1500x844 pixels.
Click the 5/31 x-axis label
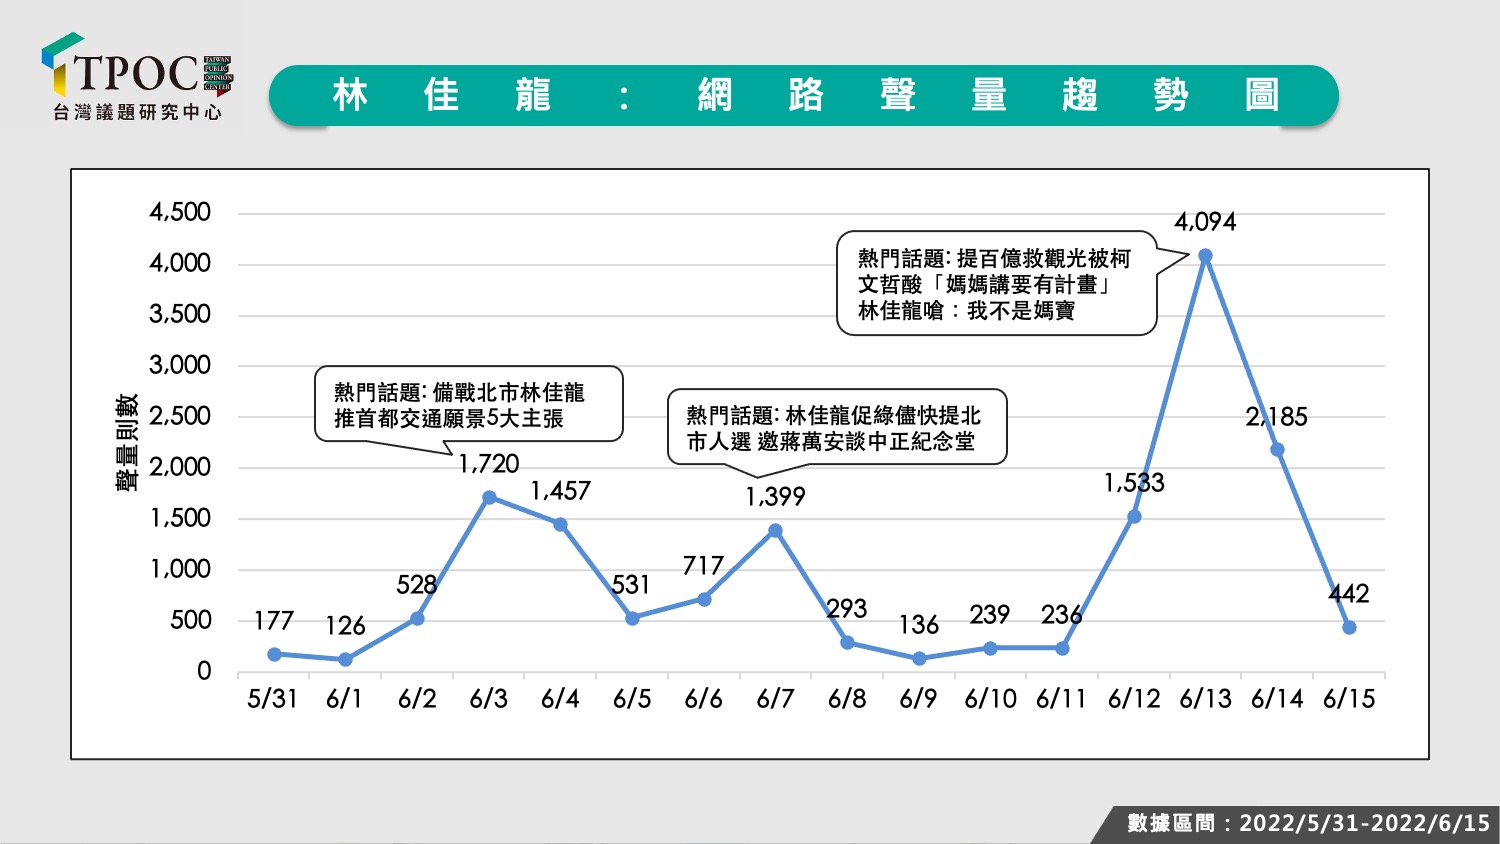273,699
